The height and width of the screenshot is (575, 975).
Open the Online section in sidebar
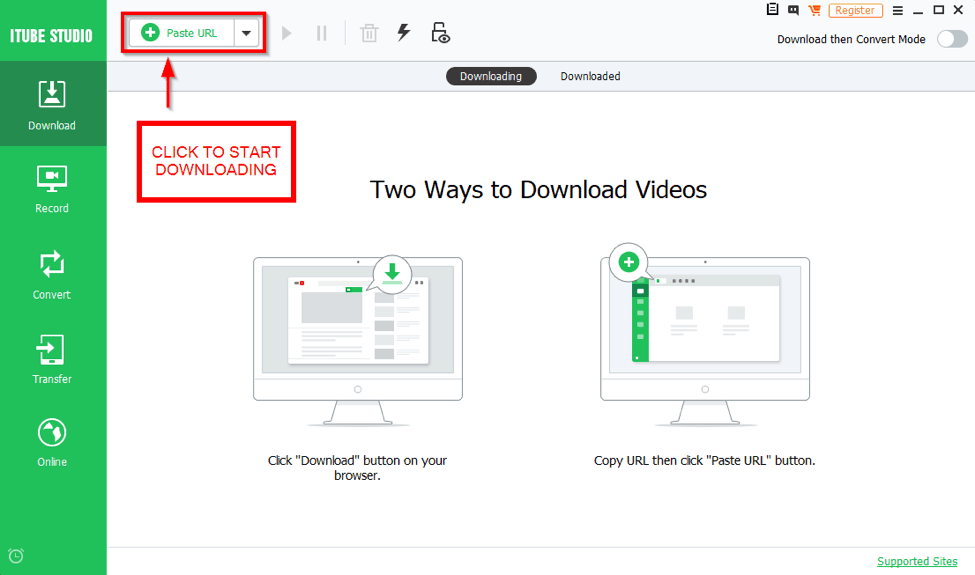point(52,442)
